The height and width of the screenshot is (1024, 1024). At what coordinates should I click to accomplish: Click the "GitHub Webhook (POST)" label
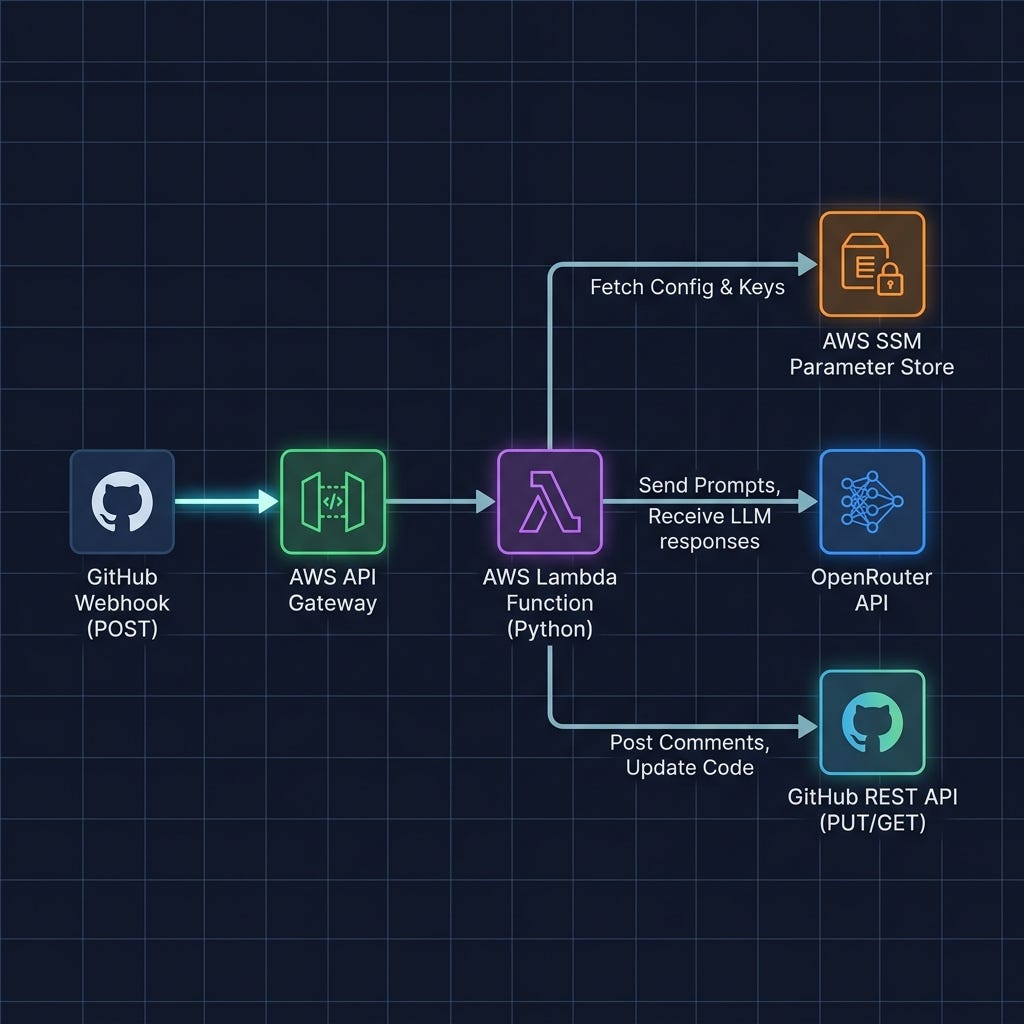[122, 603]
